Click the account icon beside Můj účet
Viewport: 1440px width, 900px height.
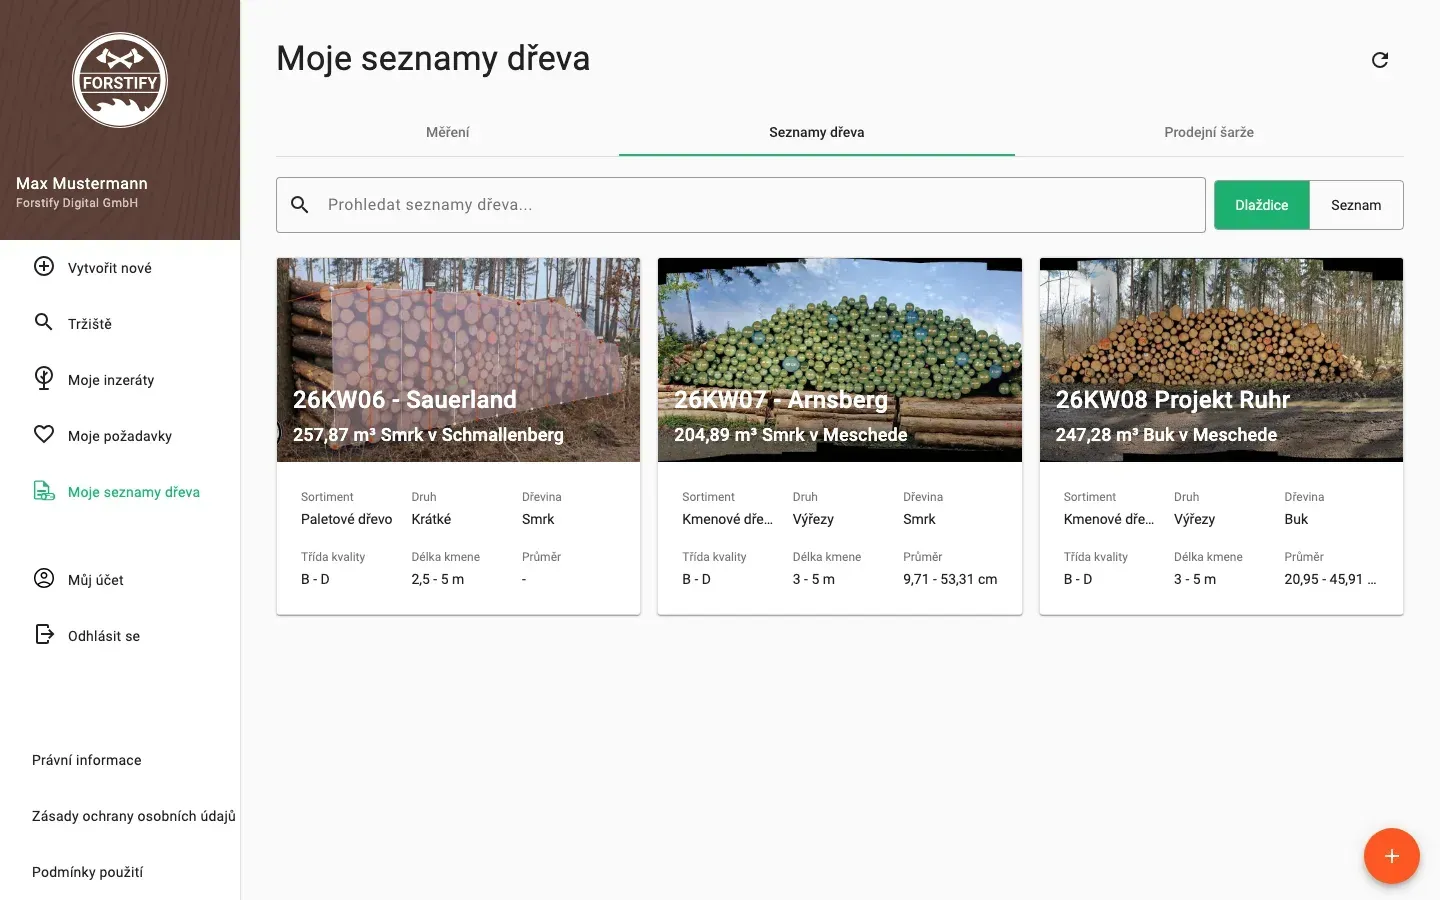[x=44, y=578]
